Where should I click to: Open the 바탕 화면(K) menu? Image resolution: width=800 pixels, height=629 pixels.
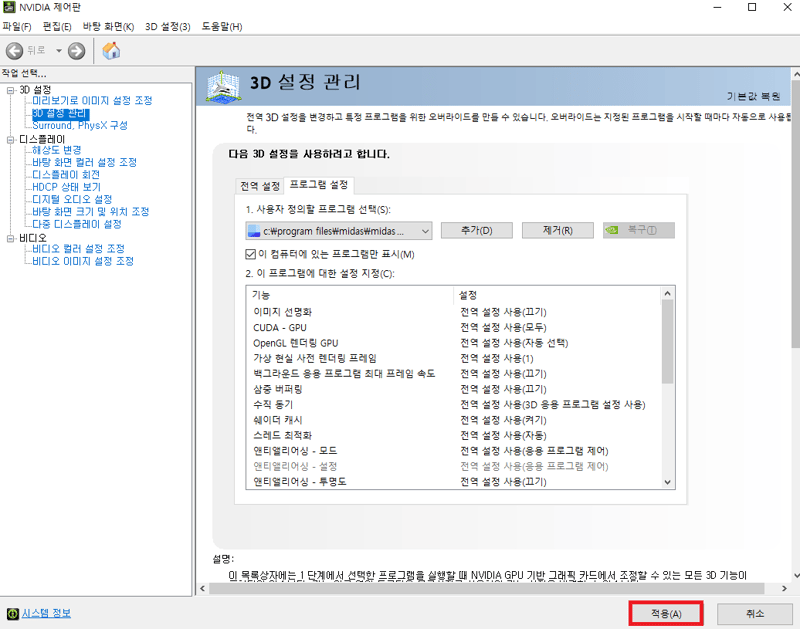coord(108,27)
